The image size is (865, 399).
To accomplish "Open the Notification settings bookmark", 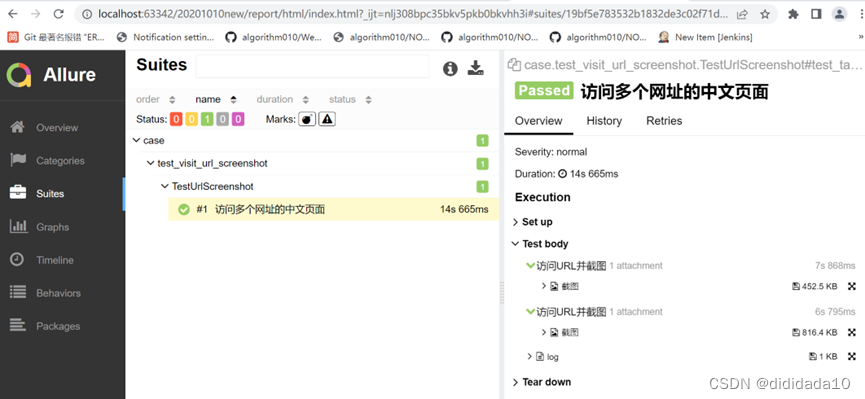I will point(165,37).
